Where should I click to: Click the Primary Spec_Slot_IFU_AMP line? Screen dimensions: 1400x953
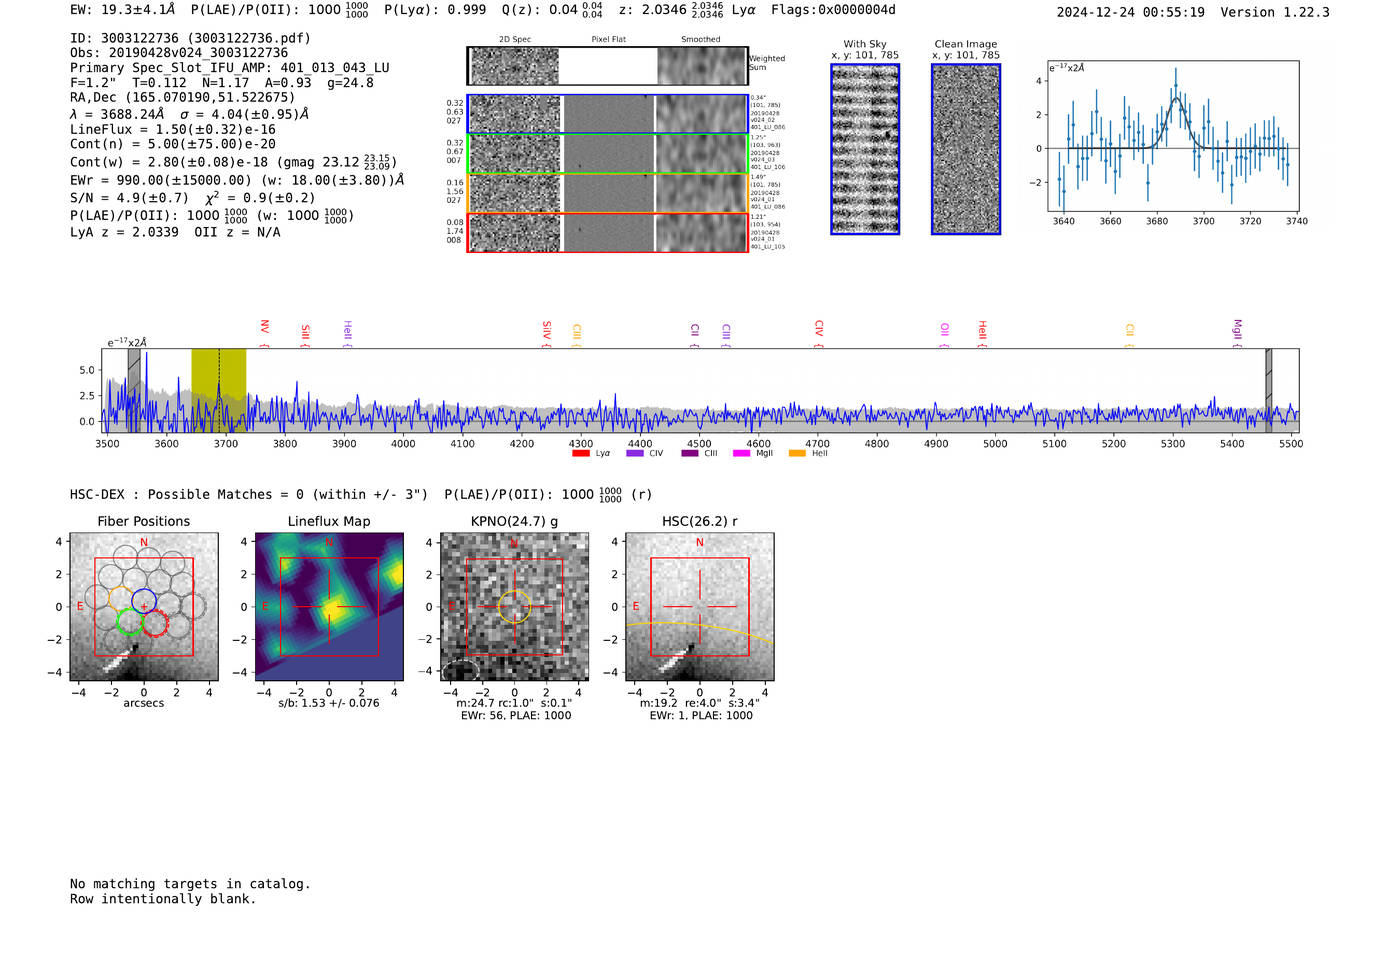pyautogui.click(x=230, y=68)
